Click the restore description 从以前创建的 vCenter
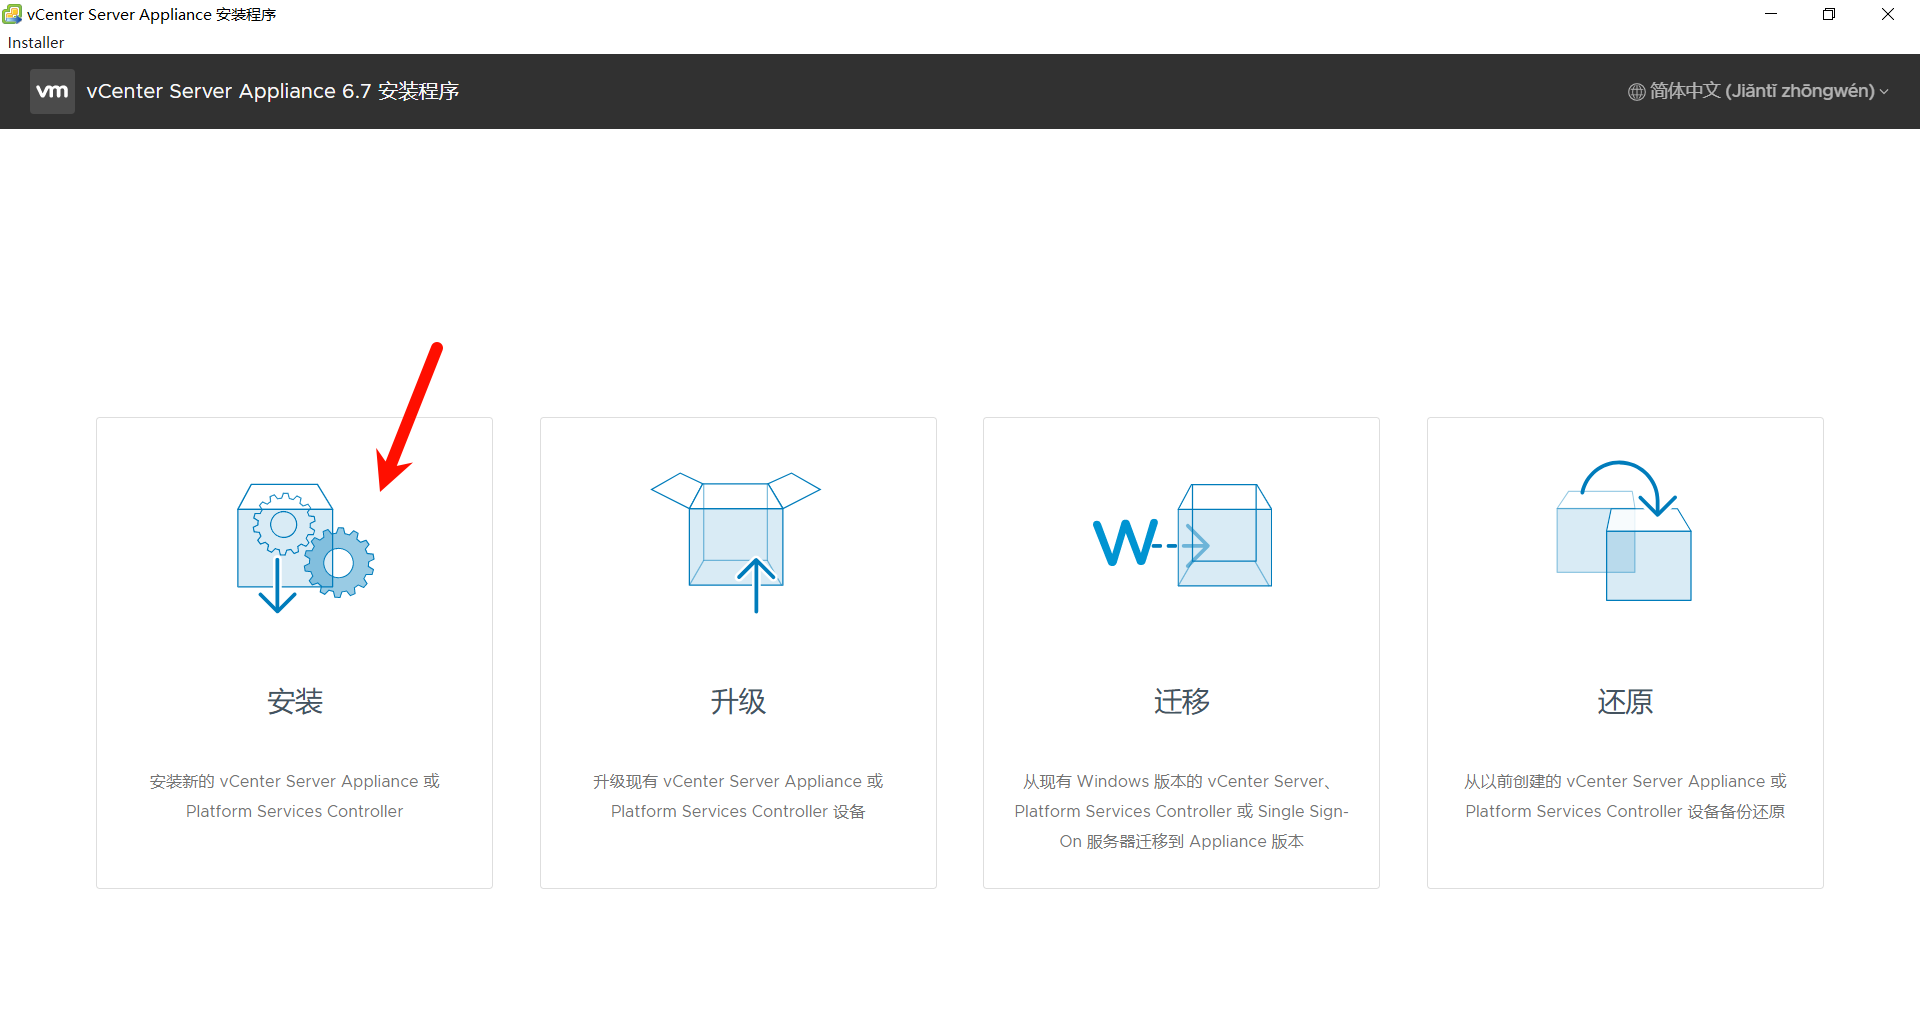This screenshot has height=1030, width=1920. tap(1625, 796)
